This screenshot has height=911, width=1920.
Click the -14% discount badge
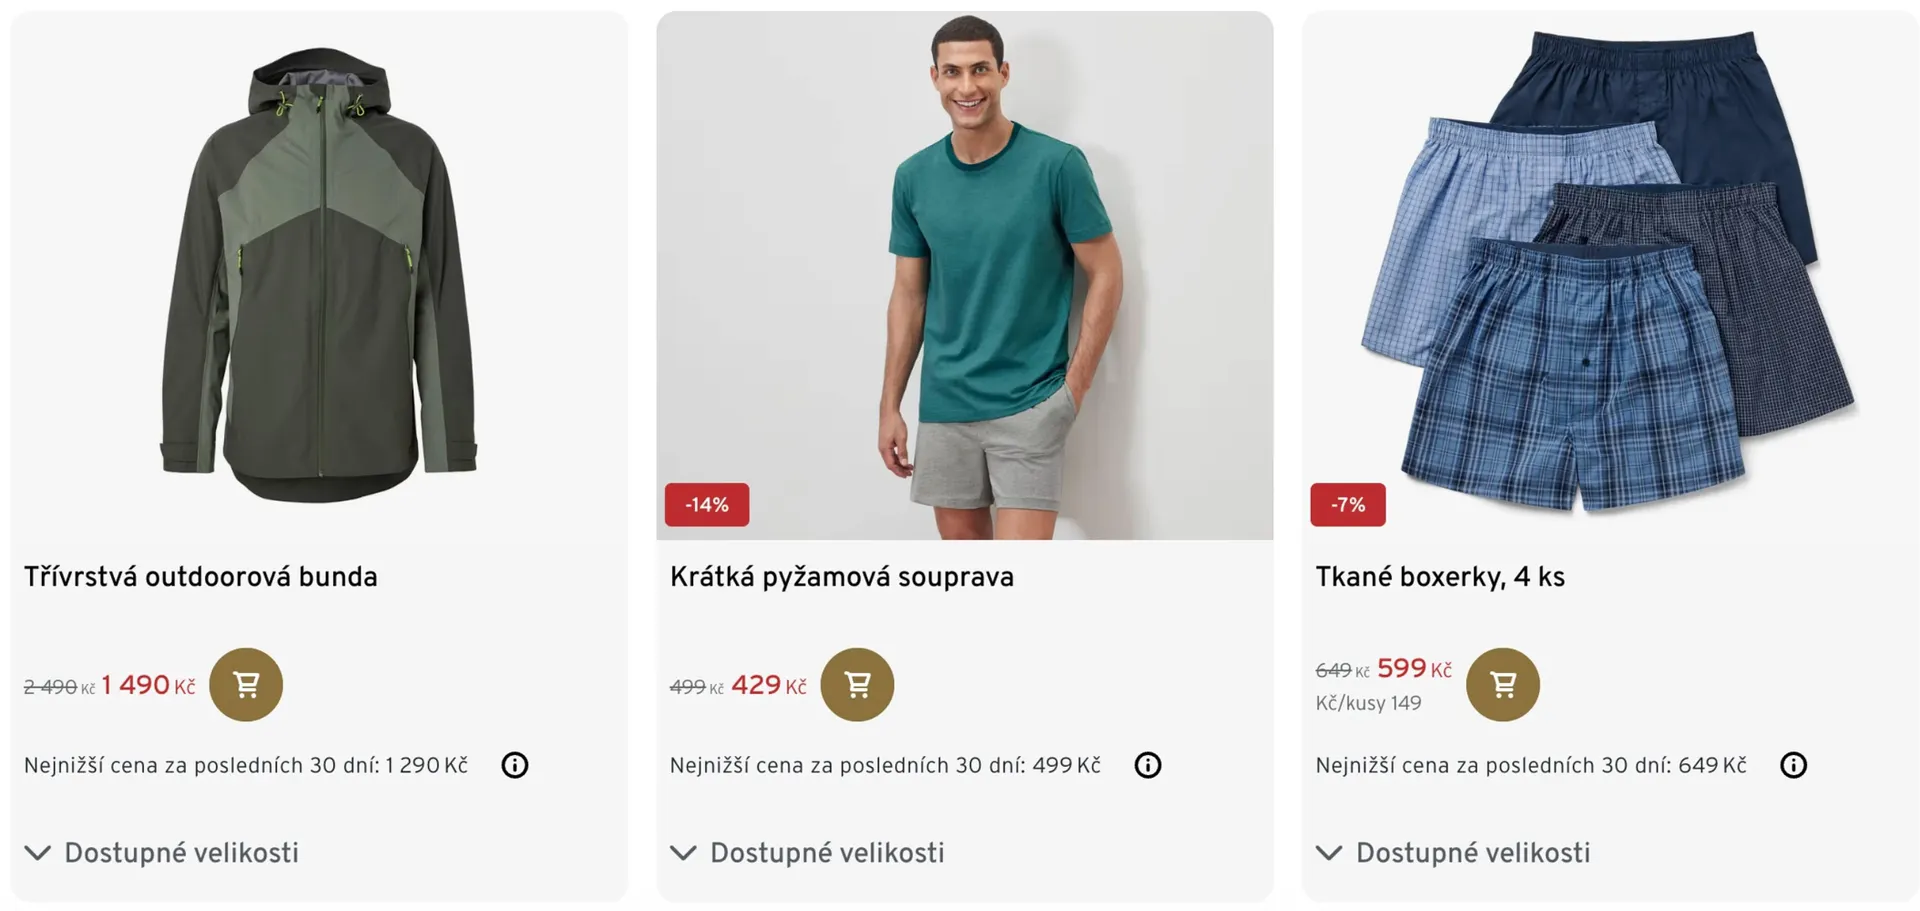pyautogui.click(x=707, y=505)
